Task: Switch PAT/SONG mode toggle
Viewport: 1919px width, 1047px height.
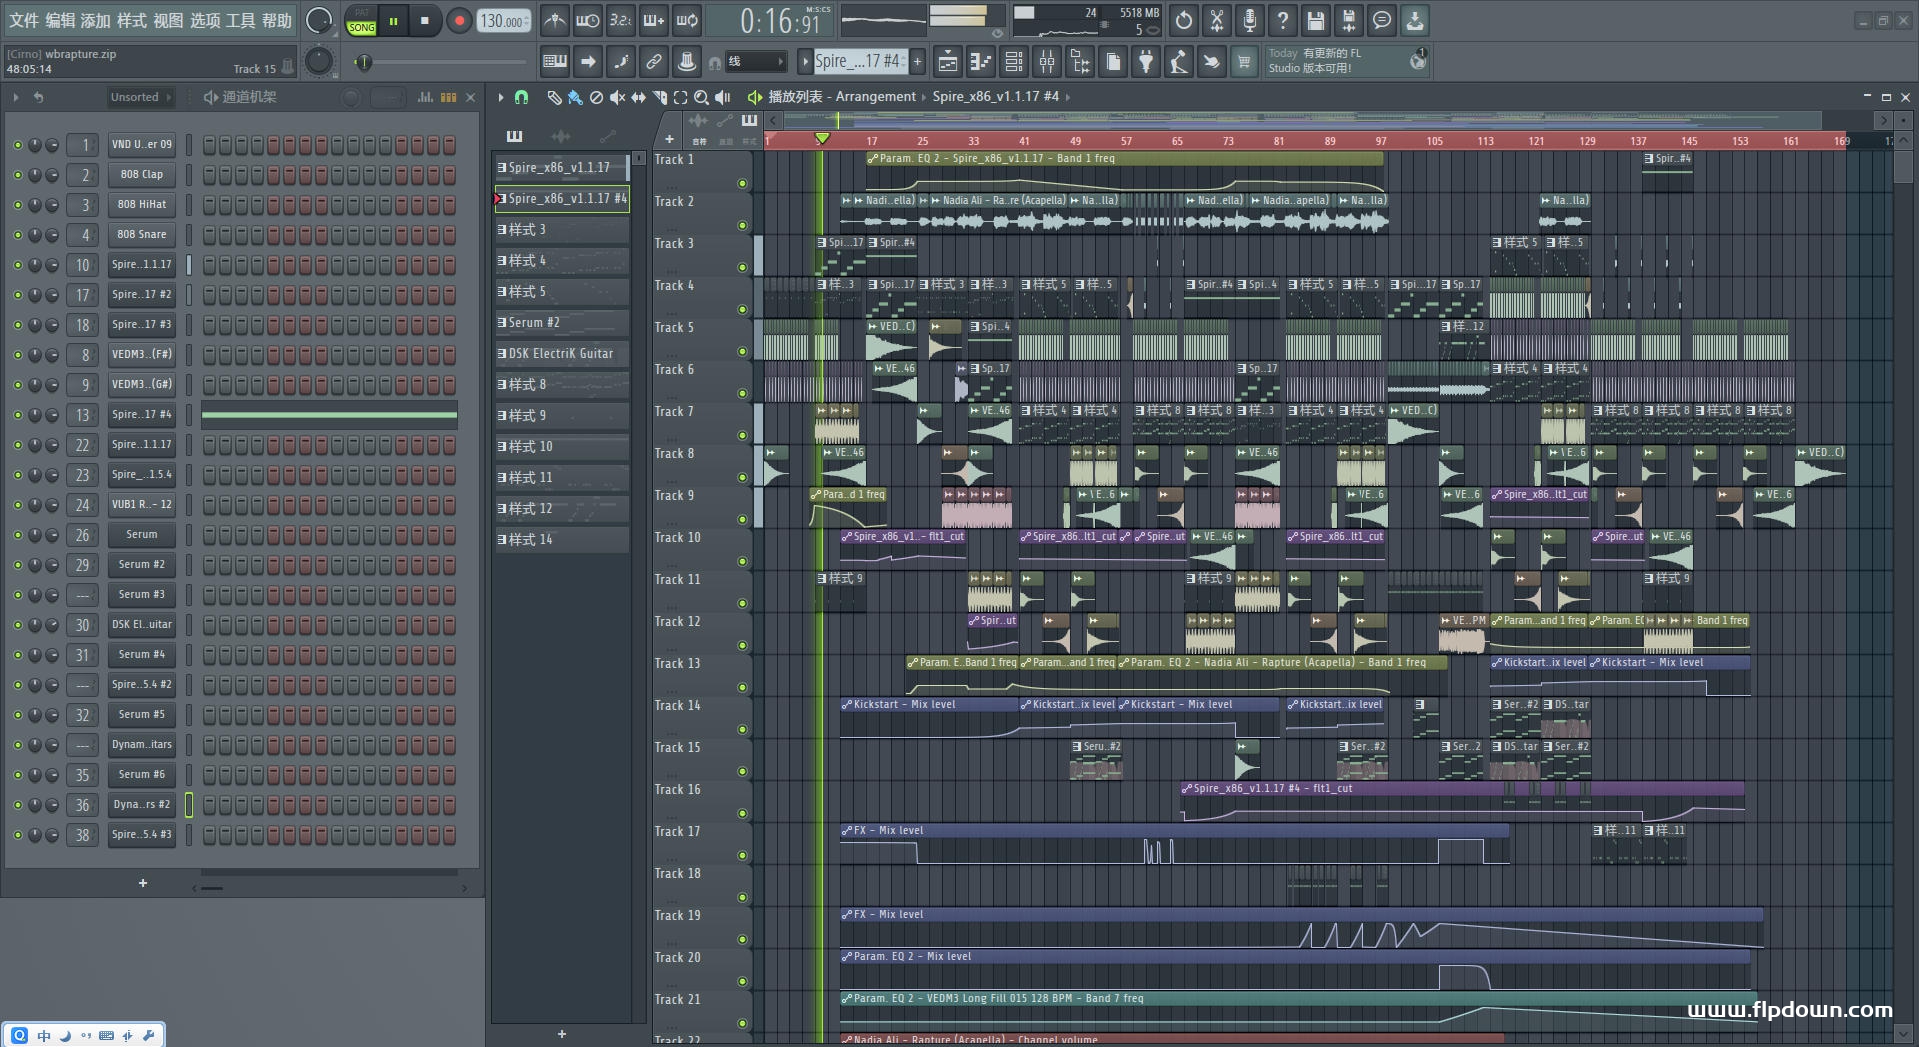Action: click(361, 21)
